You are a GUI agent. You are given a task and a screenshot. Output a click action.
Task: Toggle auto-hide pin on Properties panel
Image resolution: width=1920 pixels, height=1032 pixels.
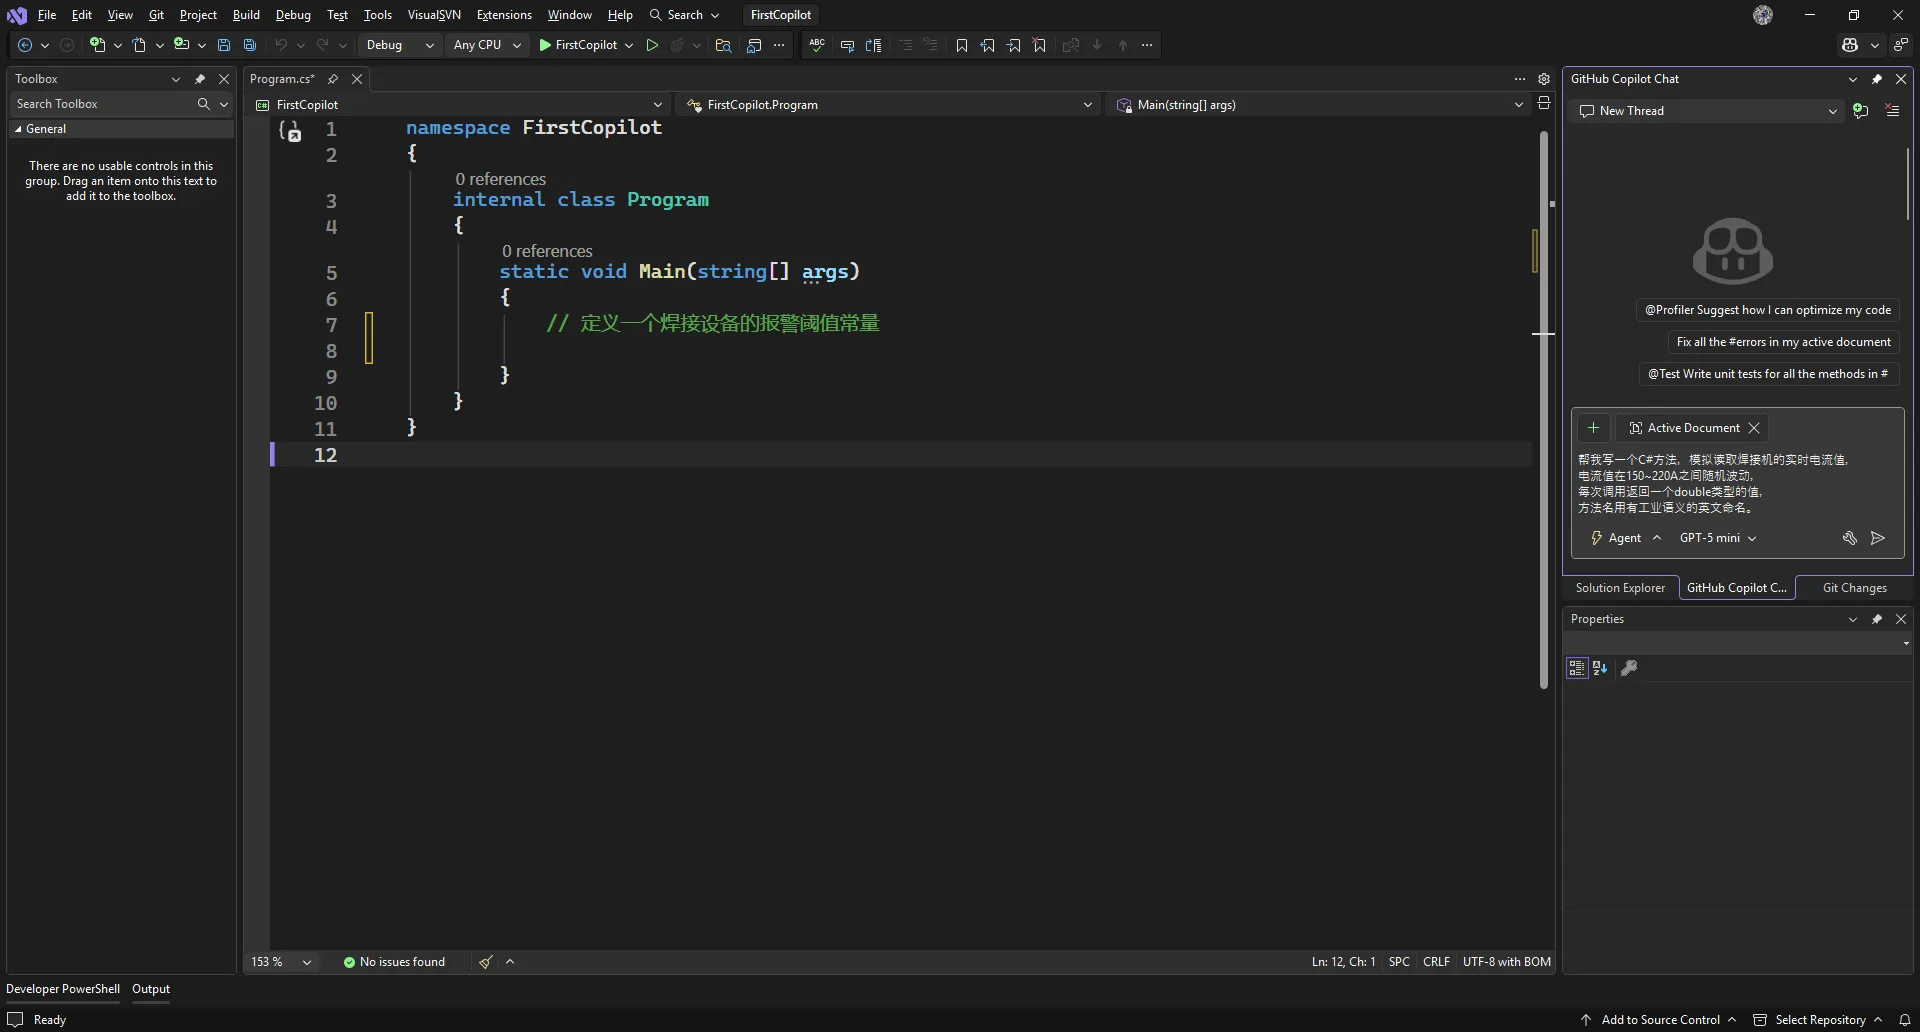tap(1877, 619)
